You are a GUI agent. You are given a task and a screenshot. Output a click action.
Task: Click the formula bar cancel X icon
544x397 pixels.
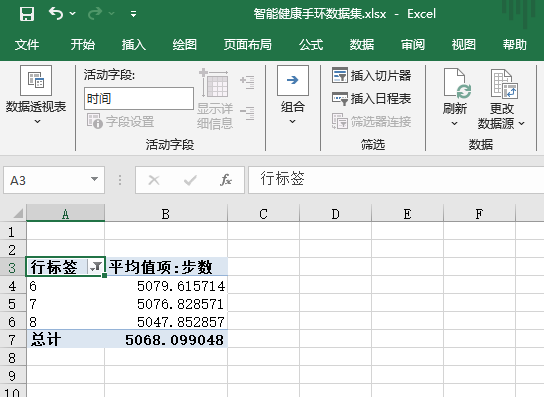tap(154, 180)
